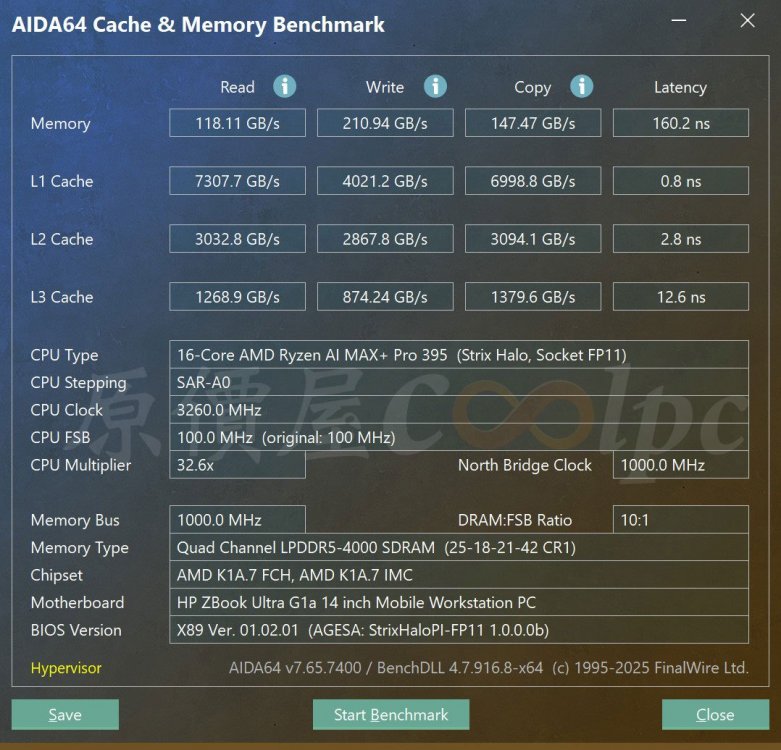Click the CPU Stepping label
The height and width of the screenshot is (750, 781).
[x=78, y=383]
